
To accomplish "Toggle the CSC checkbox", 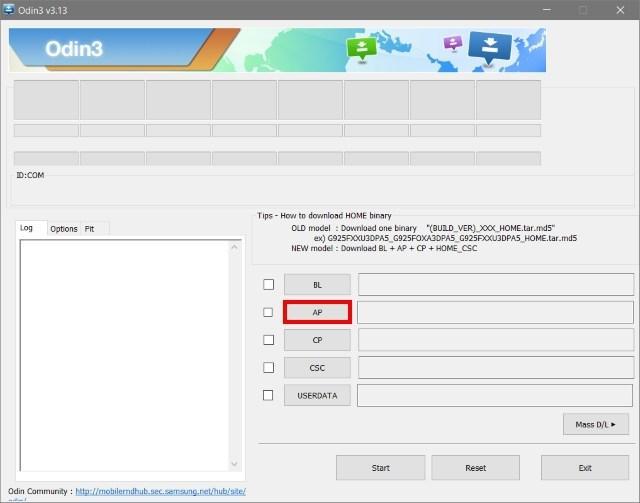I will tap(269, 367).
